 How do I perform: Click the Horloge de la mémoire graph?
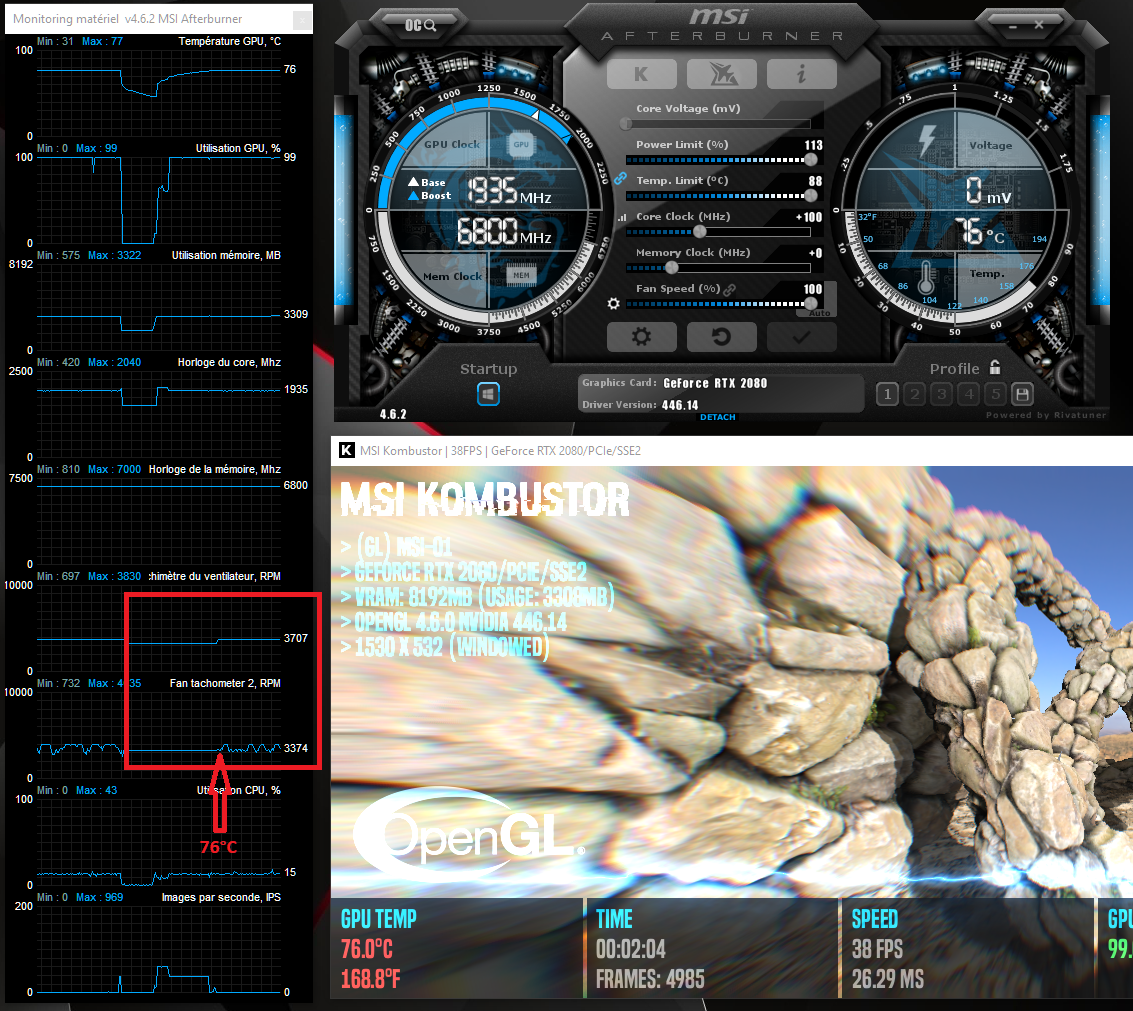tap(158, 520)
